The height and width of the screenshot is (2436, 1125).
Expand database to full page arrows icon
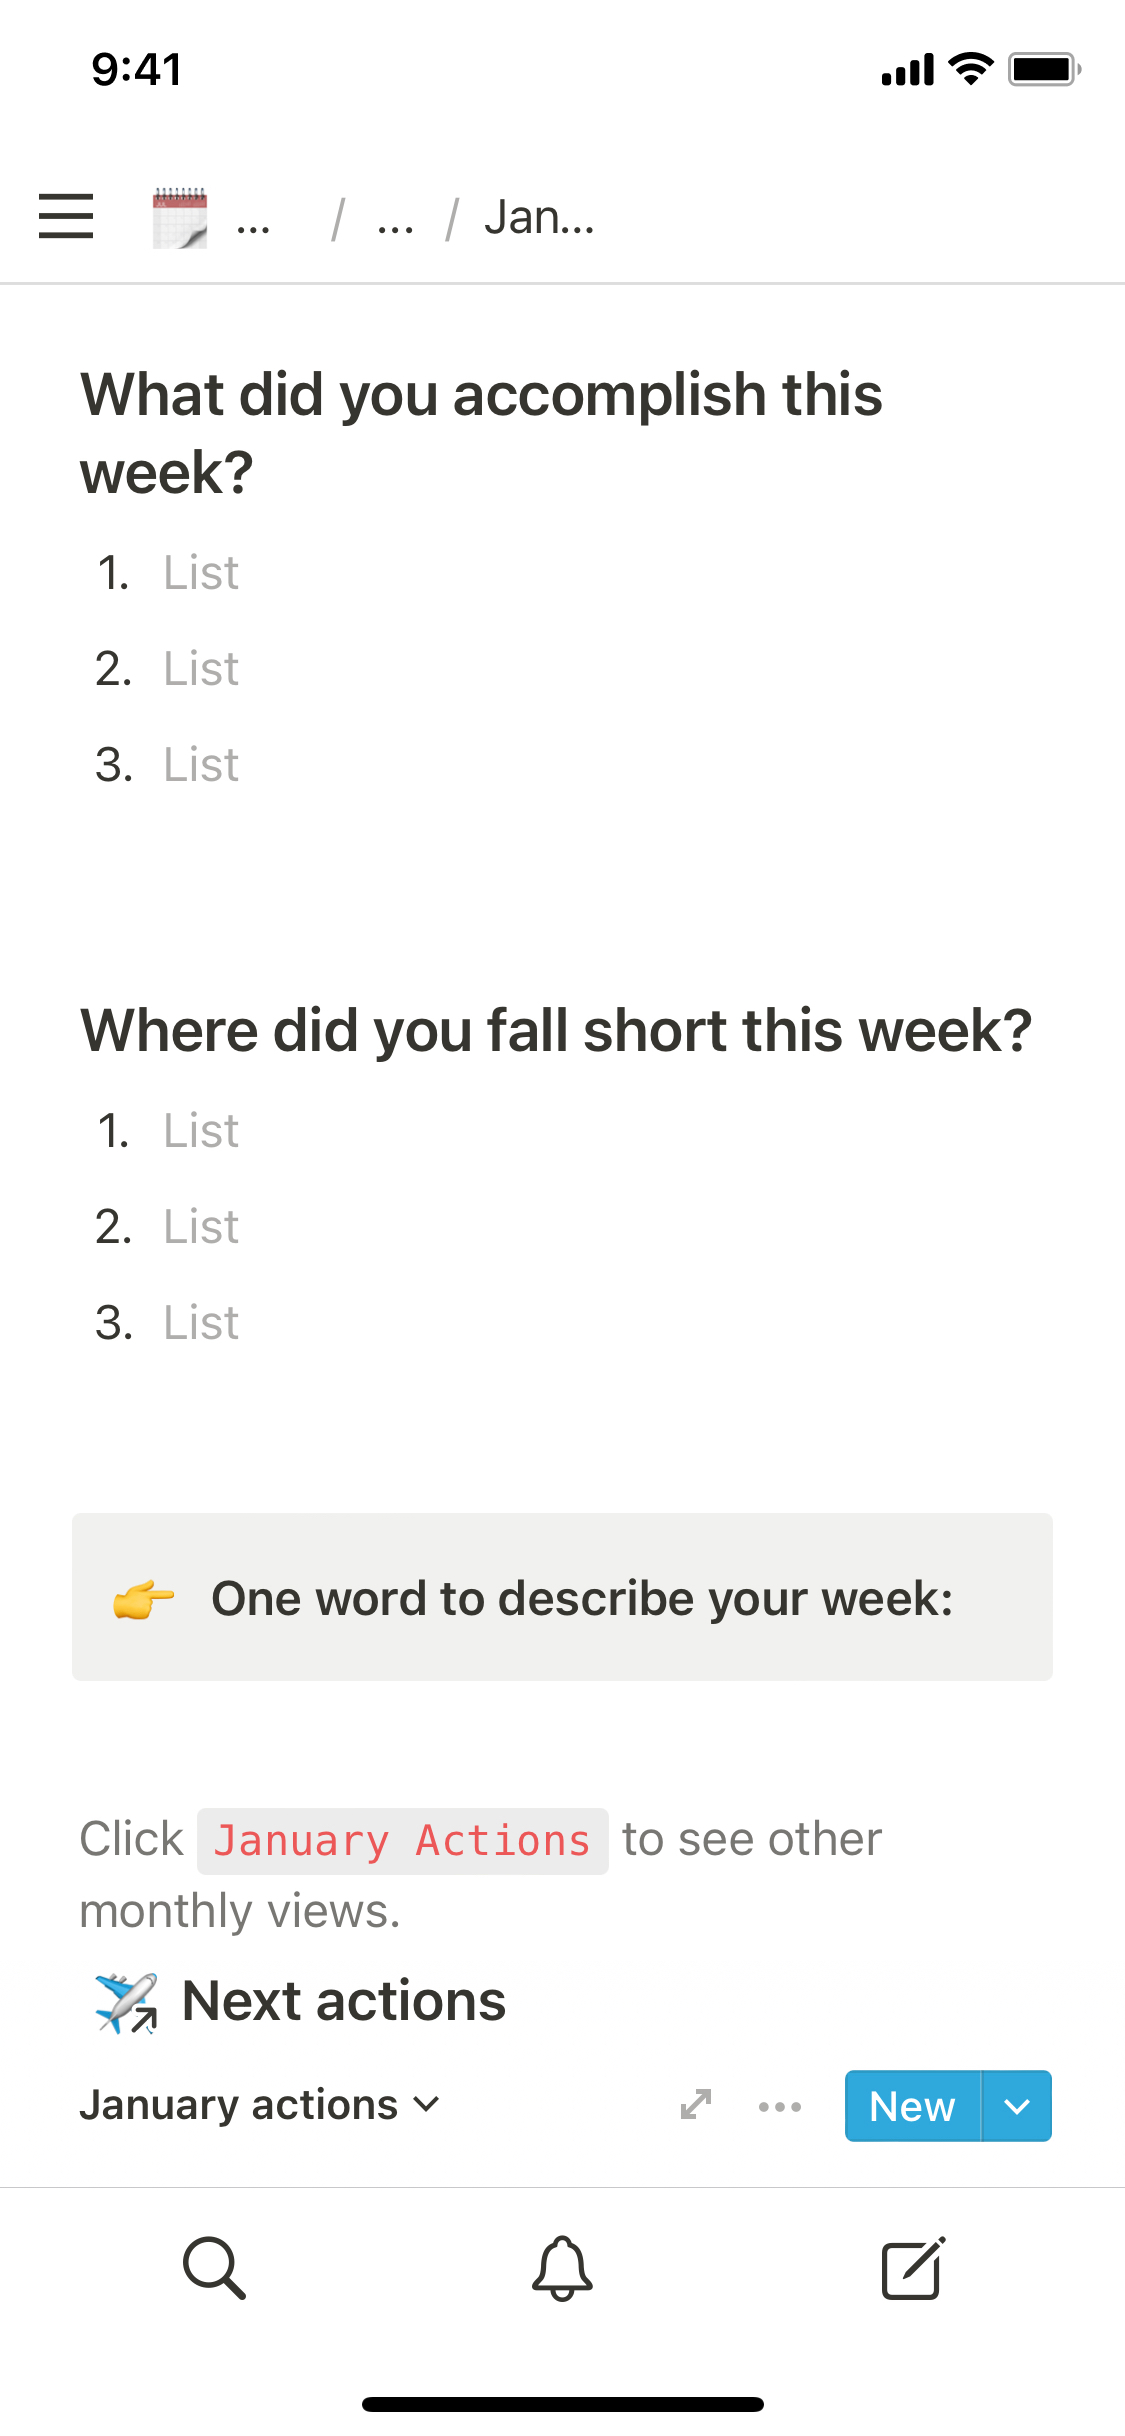coord(695,2104)
